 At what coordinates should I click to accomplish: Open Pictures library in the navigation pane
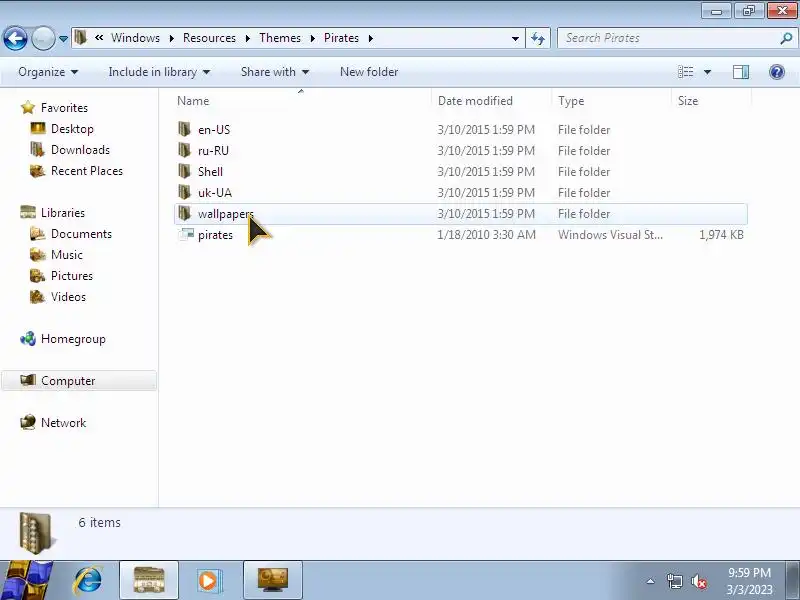pyautogui.click(x=71, y=276)
